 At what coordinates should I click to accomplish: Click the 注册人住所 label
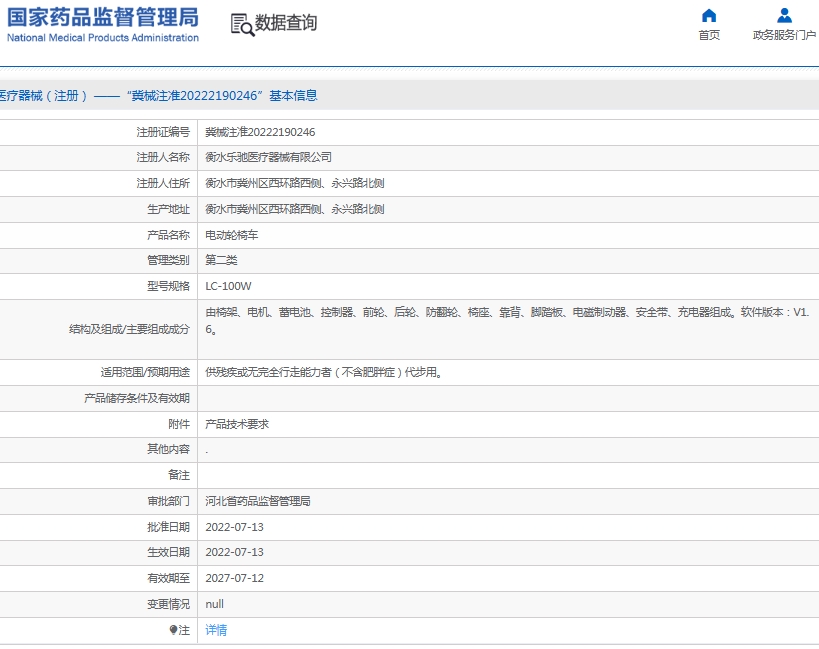pyautogui.click(x=163, y=183)
